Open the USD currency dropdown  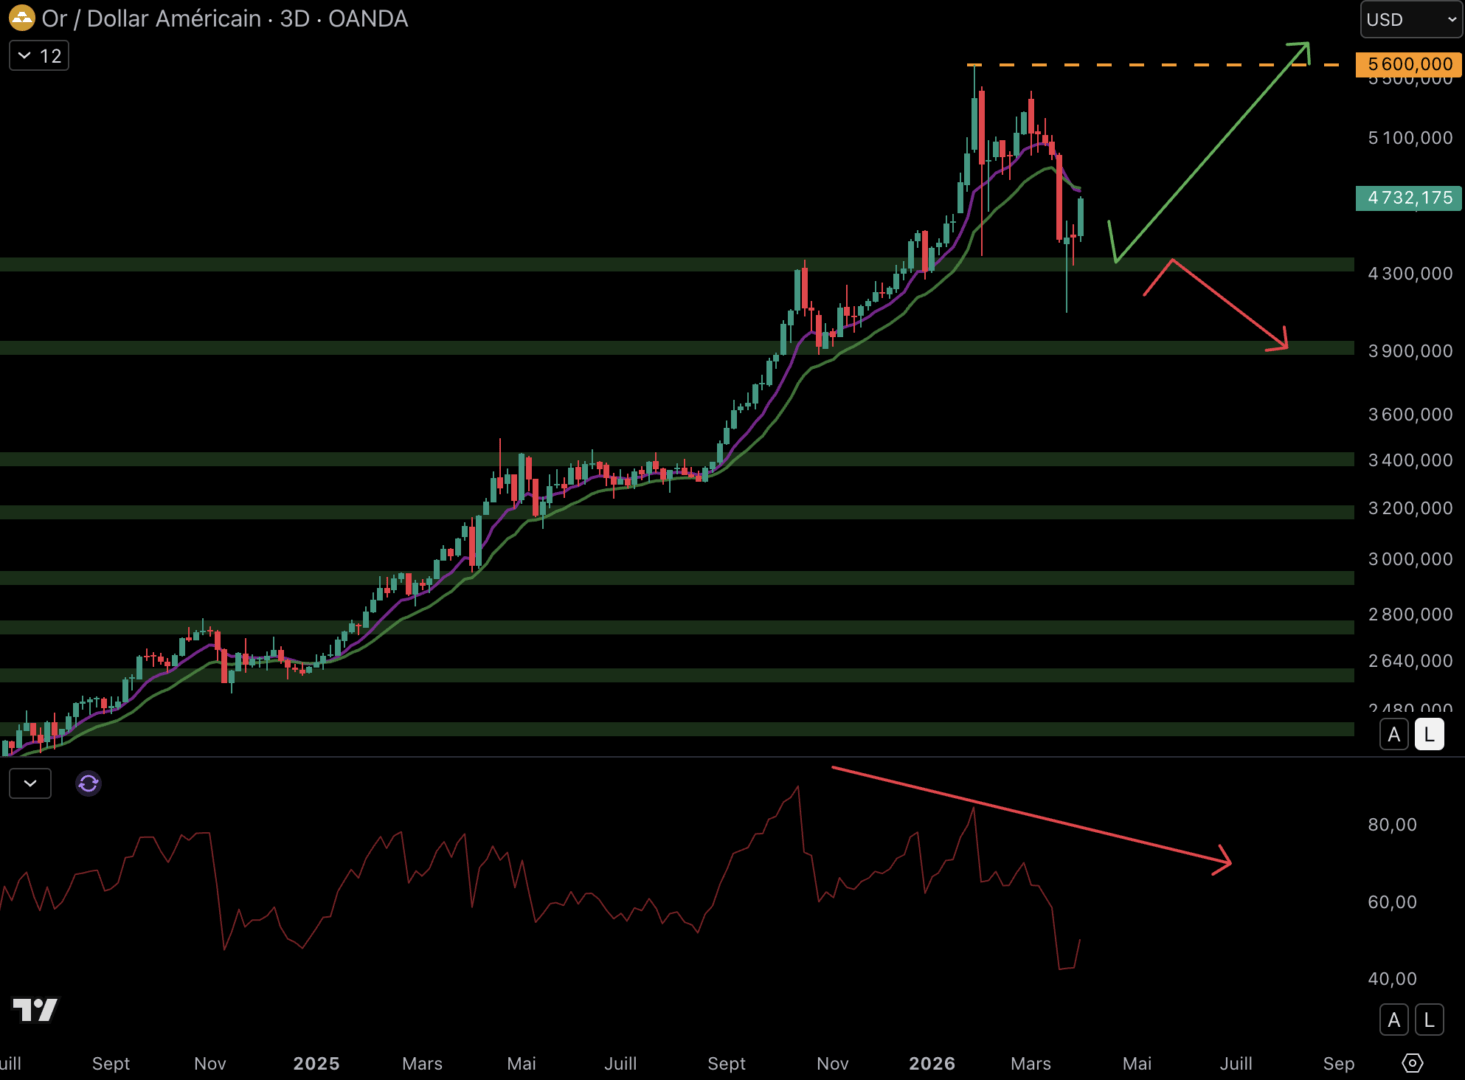click(x=1410, y=18)
